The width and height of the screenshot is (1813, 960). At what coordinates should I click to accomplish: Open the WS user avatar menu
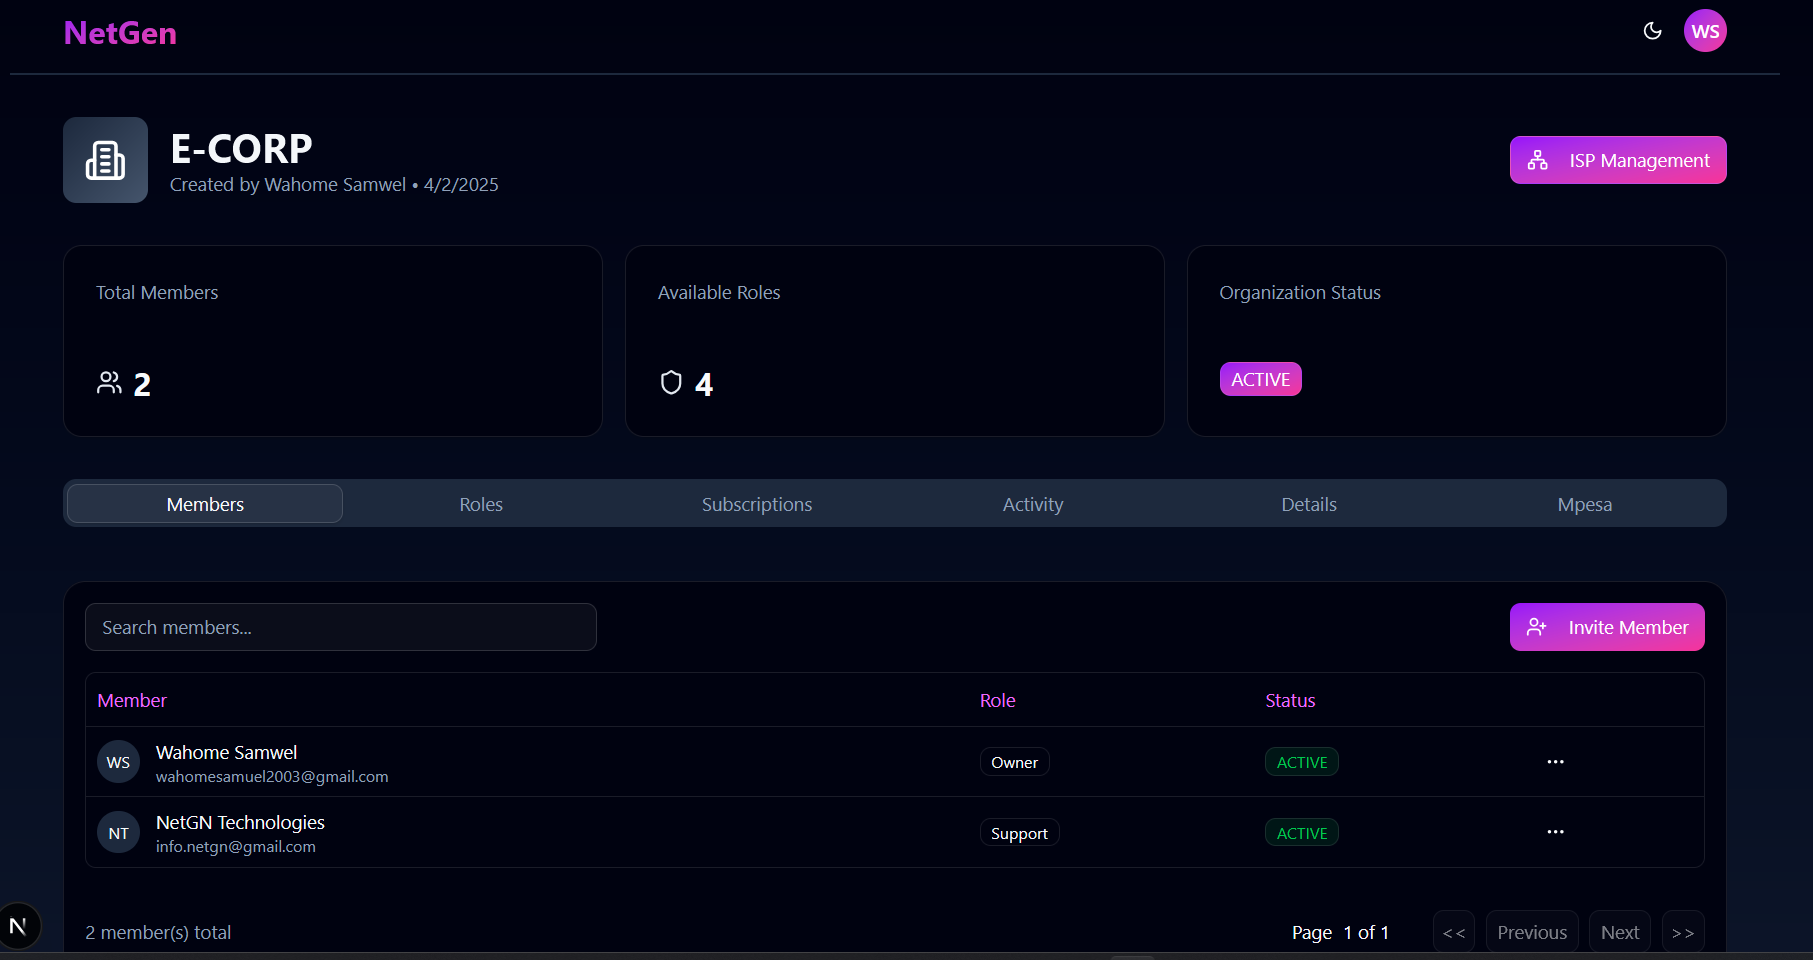1705,31
